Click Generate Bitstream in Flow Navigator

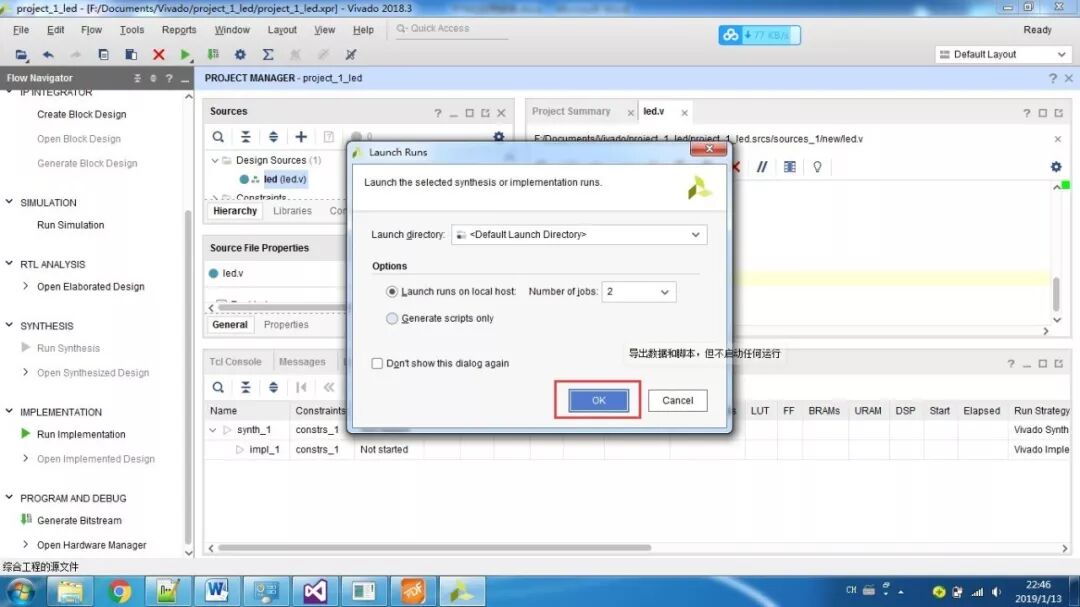[79, 520]
